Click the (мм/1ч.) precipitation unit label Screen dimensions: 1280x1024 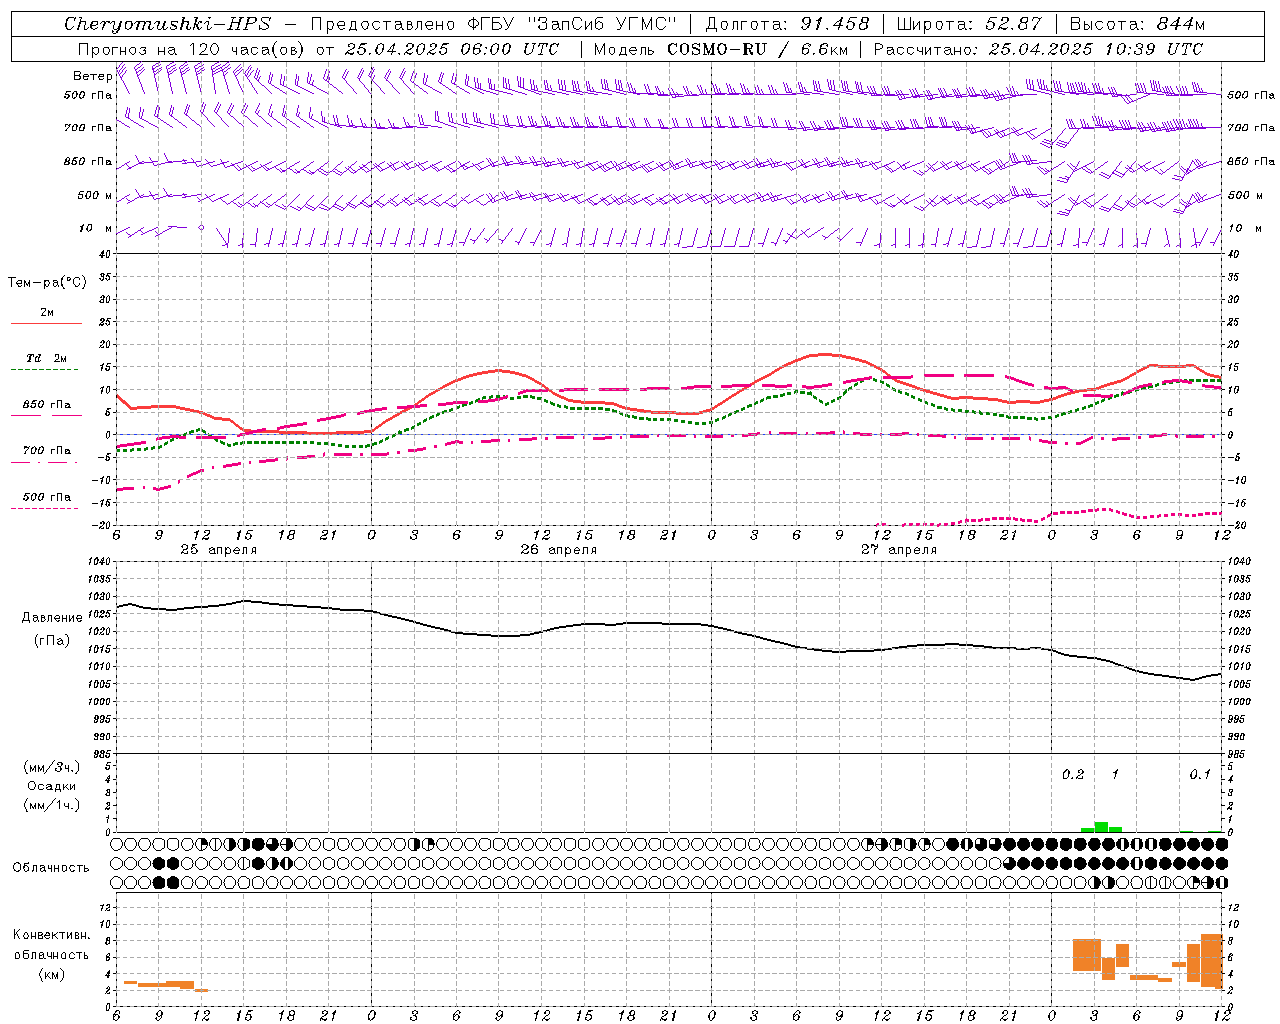[x=52, y=805]
